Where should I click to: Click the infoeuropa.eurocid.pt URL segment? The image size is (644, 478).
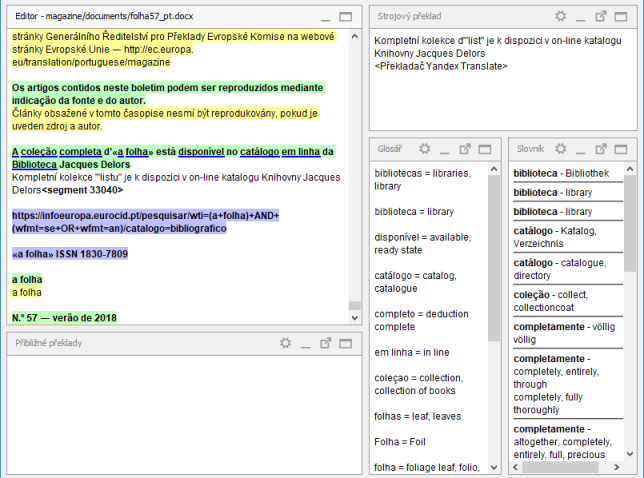tap(145, 222)
